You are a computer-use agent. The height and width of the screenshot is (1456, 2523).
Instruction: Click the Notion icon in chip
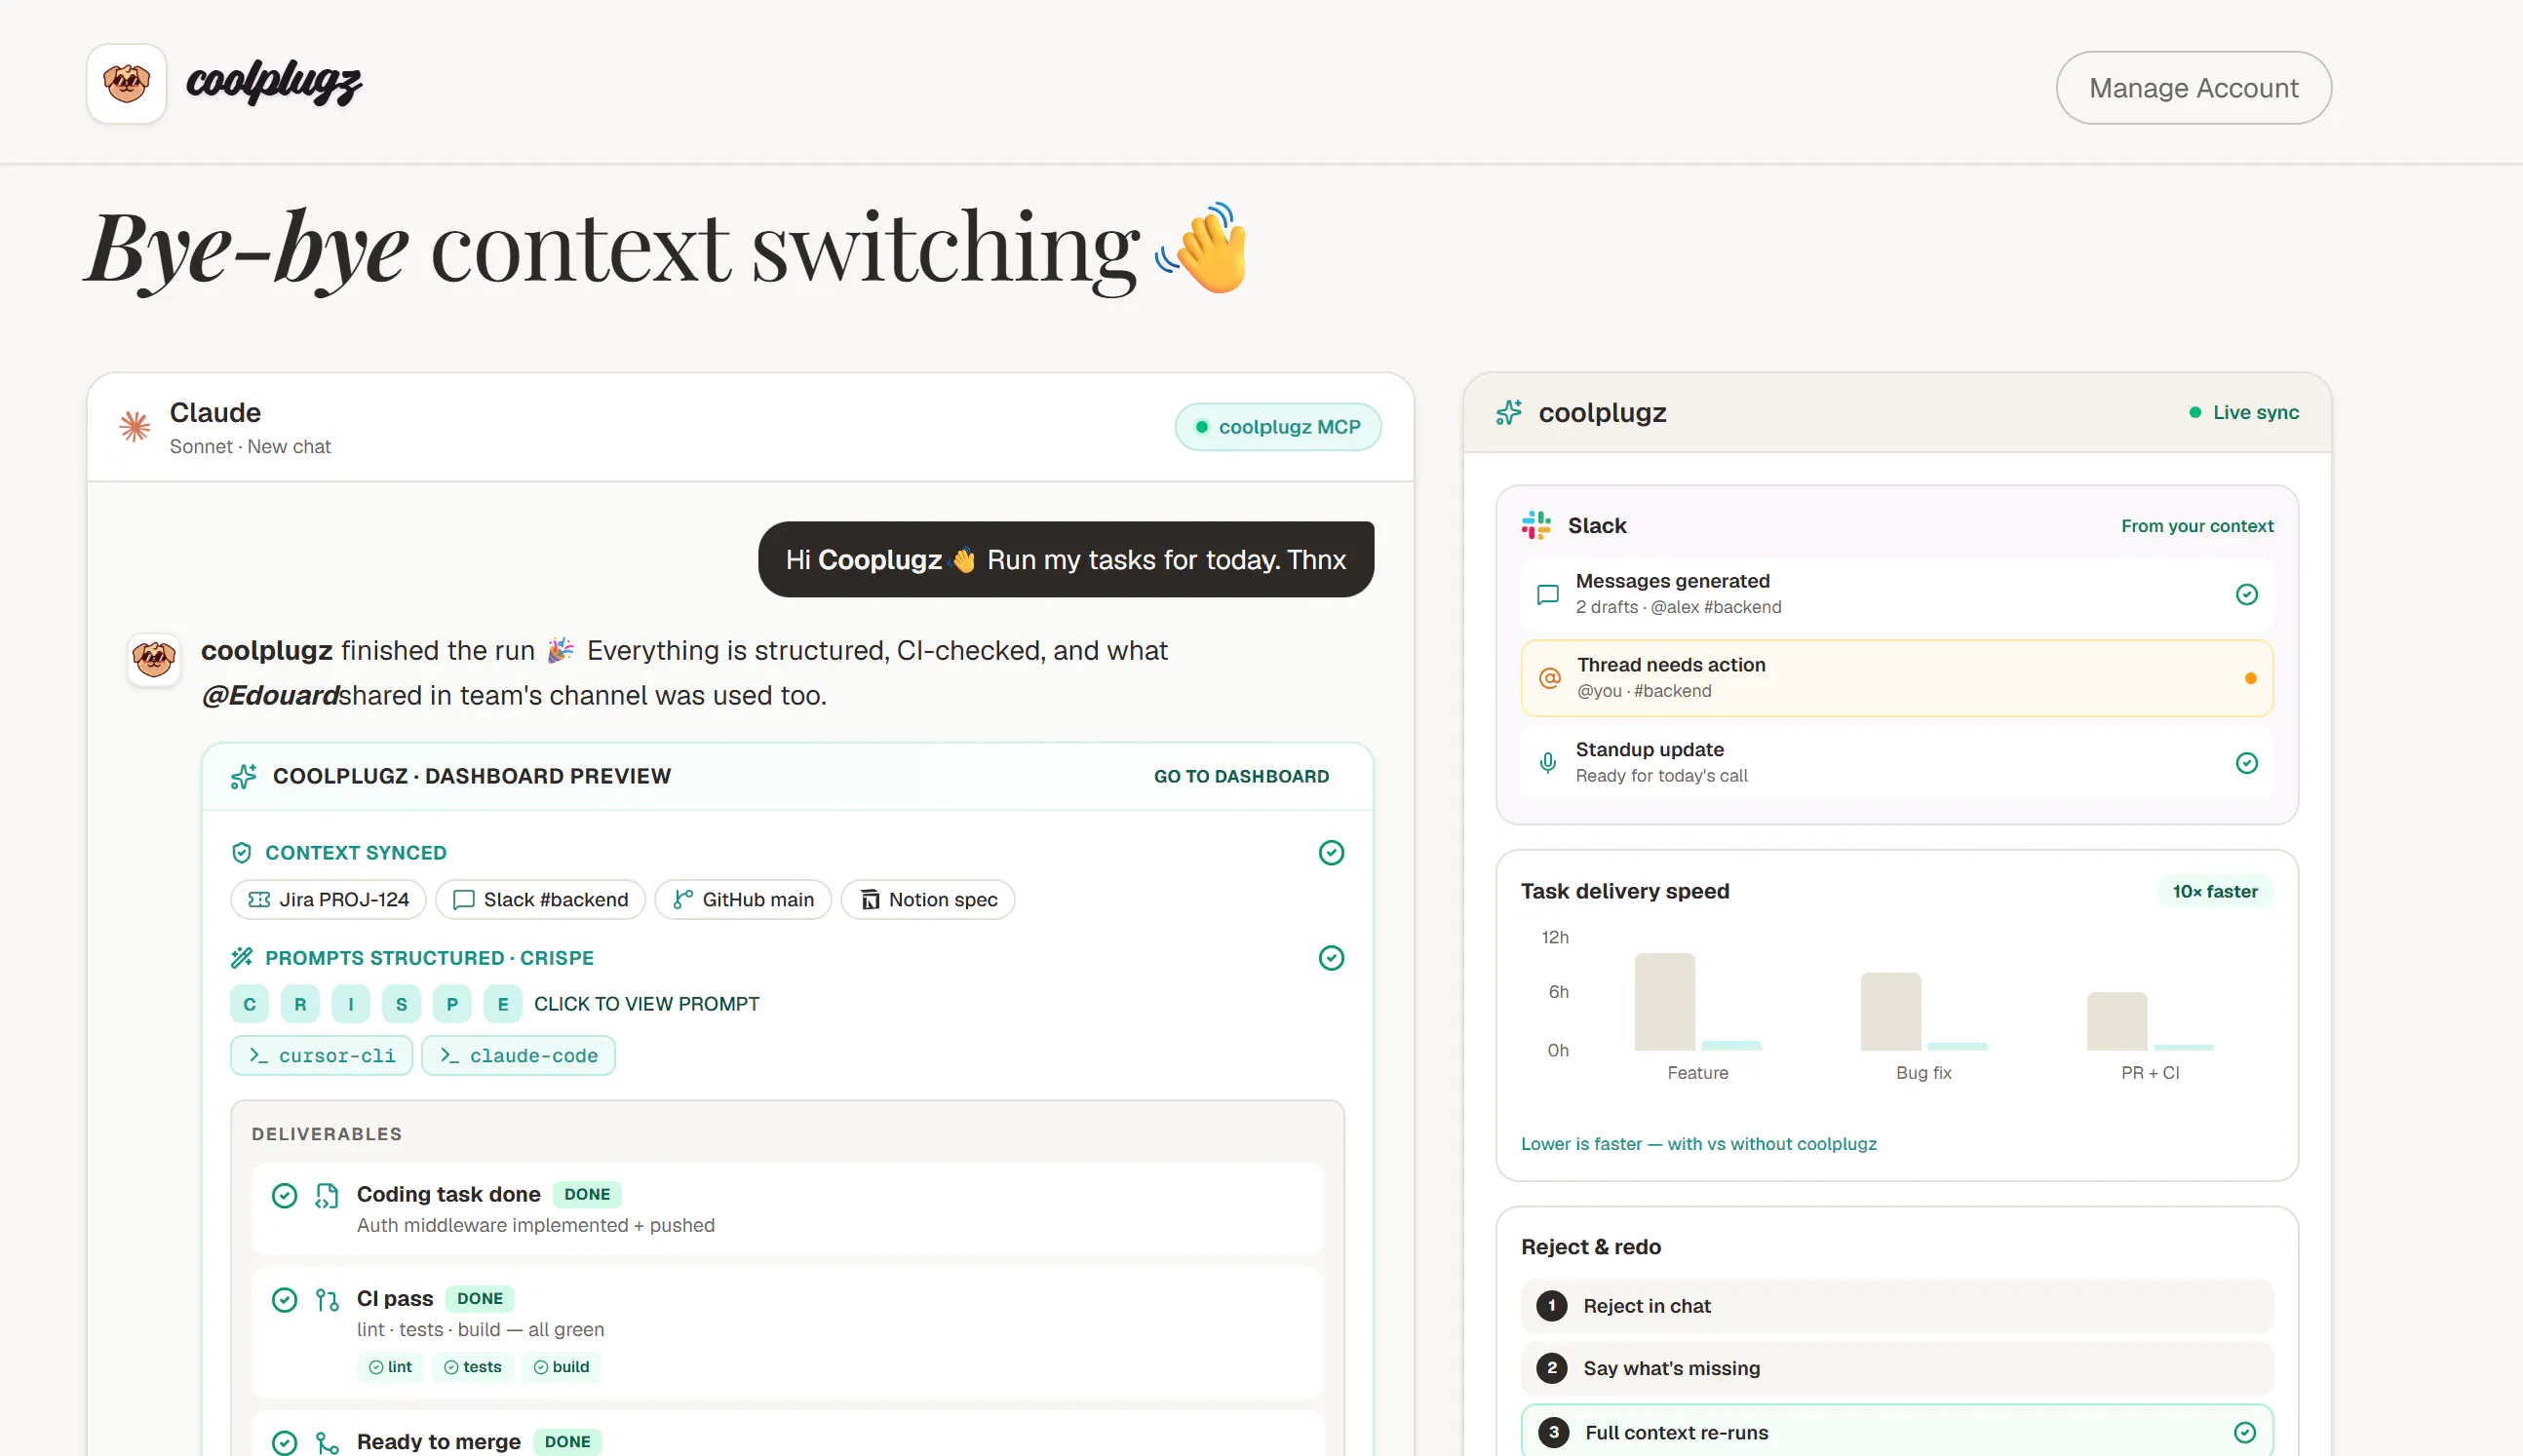pos(870,900)
